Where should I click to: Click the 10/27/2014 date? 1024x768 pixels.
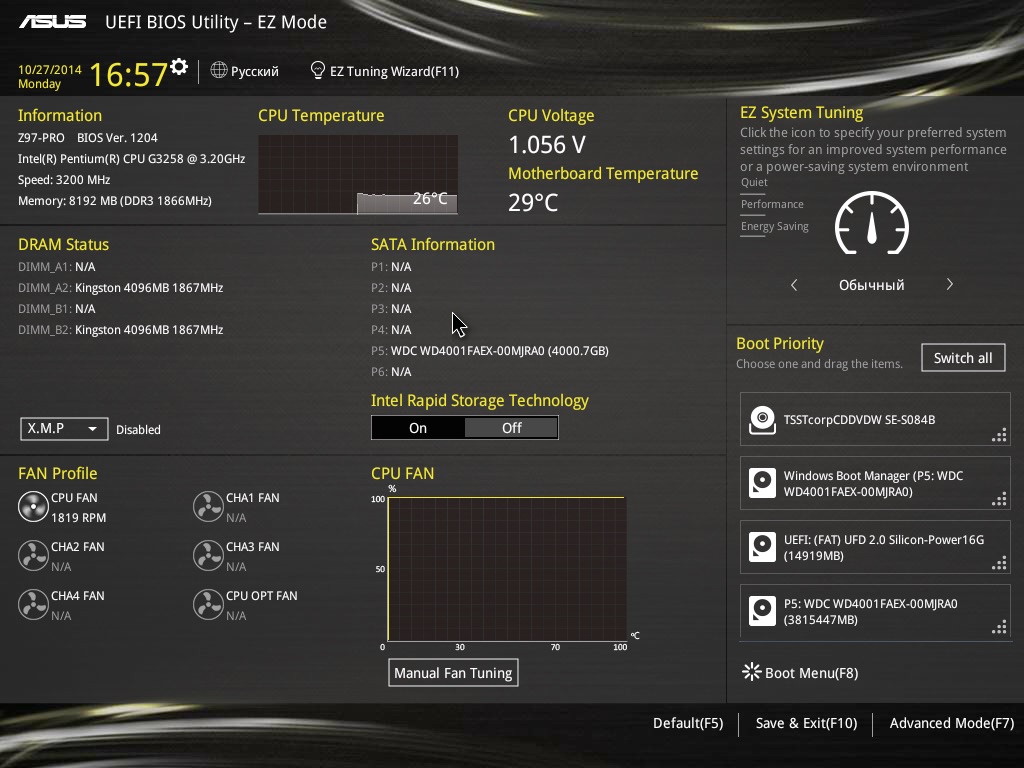click(x=50, y=69)
